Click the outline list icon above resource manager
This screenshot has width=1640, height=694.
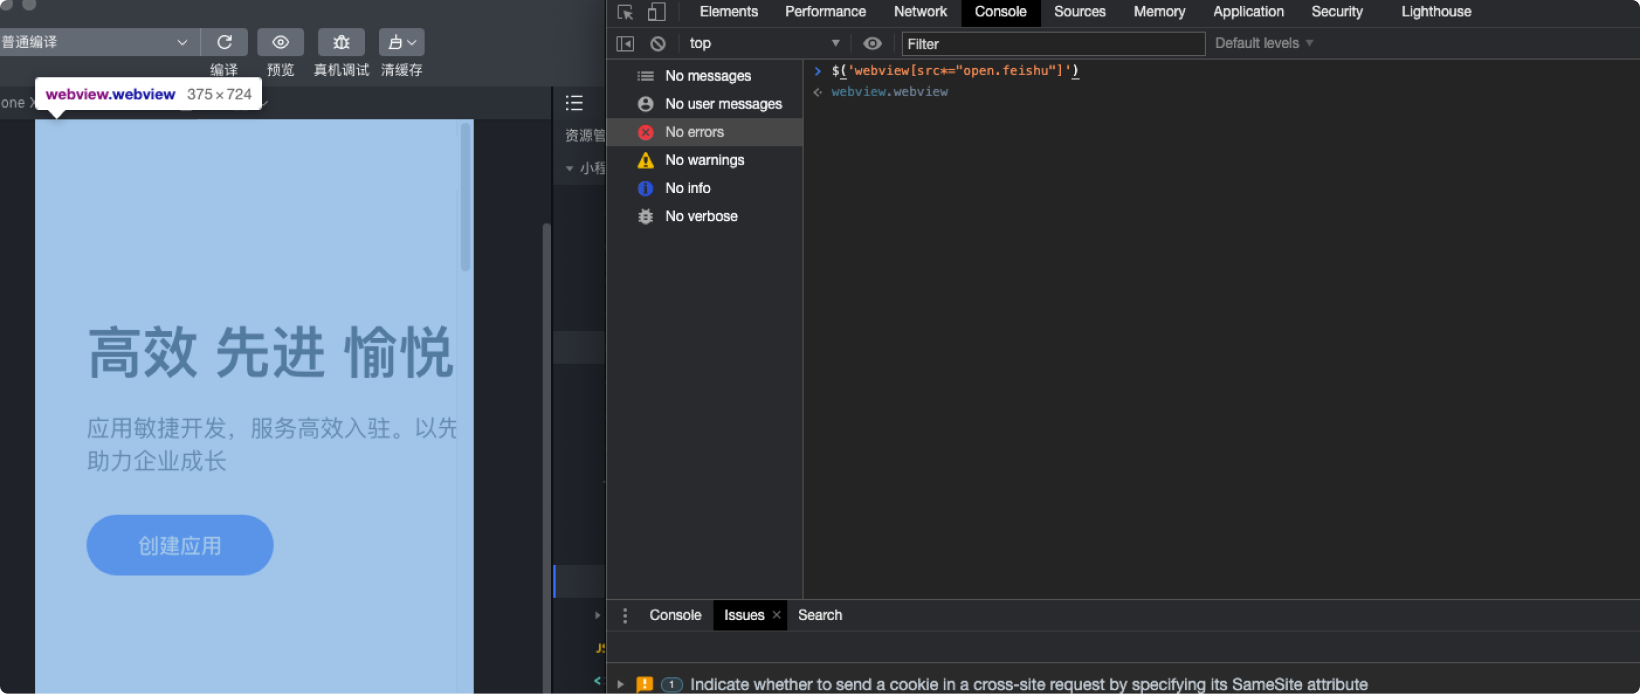tap(574, 103)
